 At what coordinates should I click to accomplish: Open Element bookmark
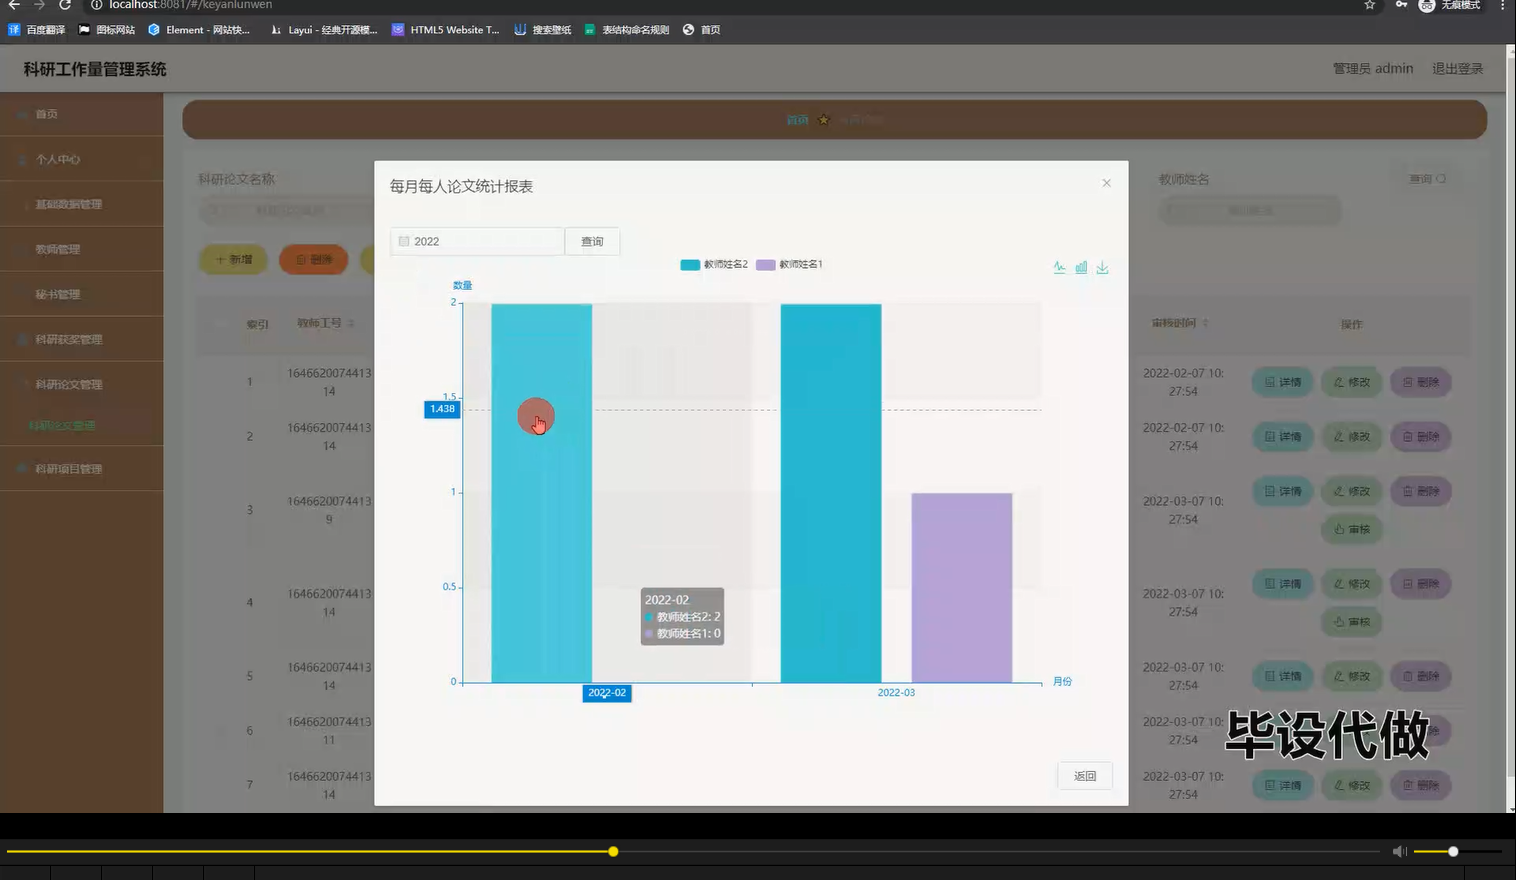pyautogui.click(x=199, y=30)
